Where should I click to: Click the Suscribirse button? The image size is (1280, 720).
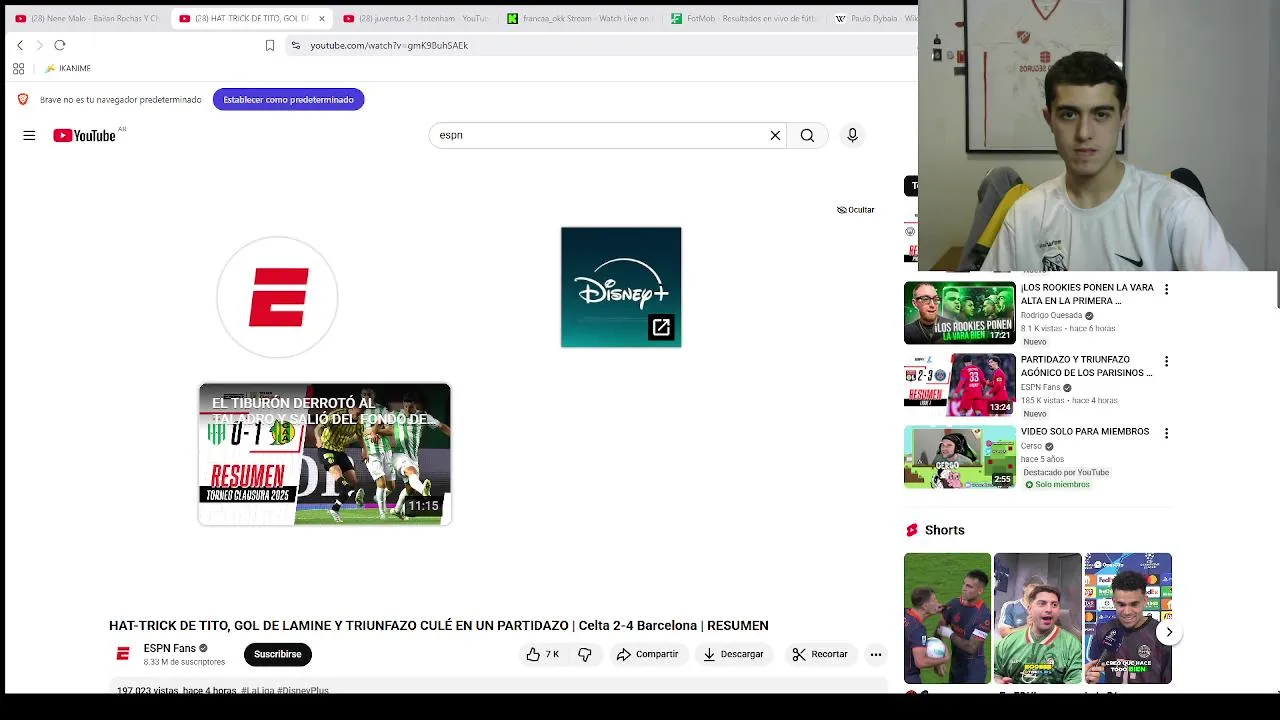[x=277, y=654]
